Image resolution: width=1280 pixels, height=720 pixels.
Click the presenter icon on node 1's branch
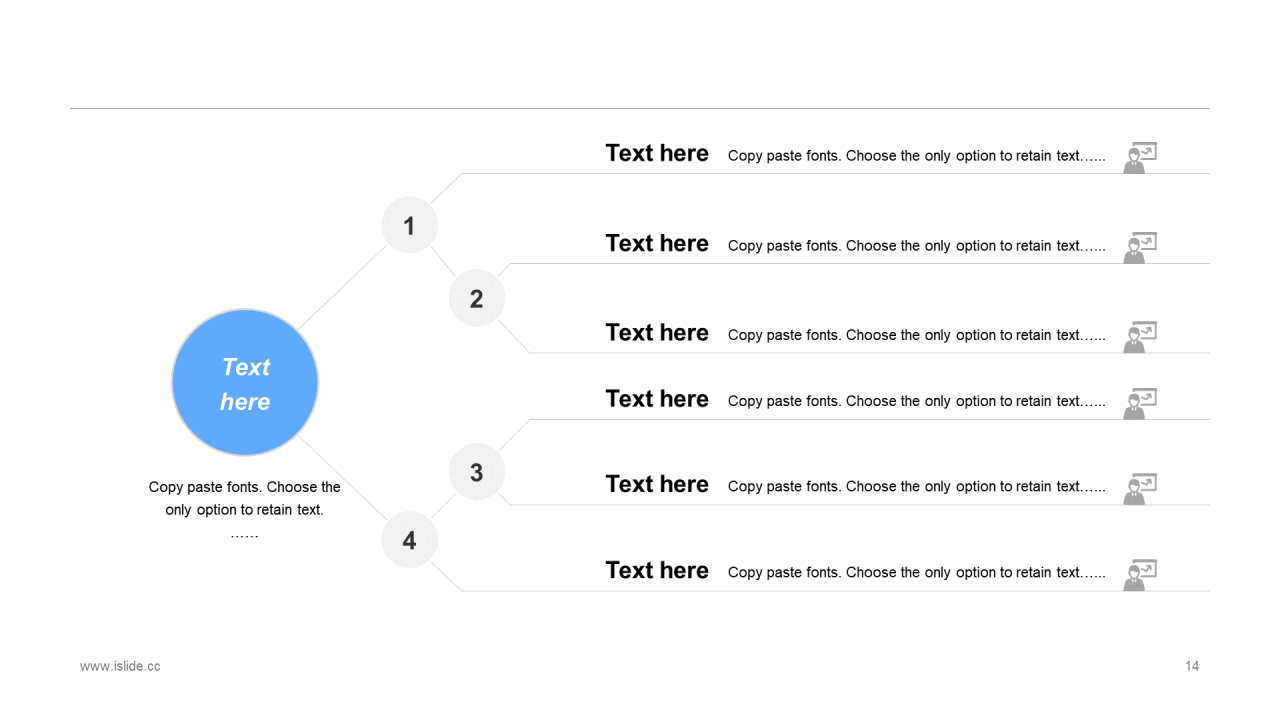pyautogui.click(x=1139, y=158)
